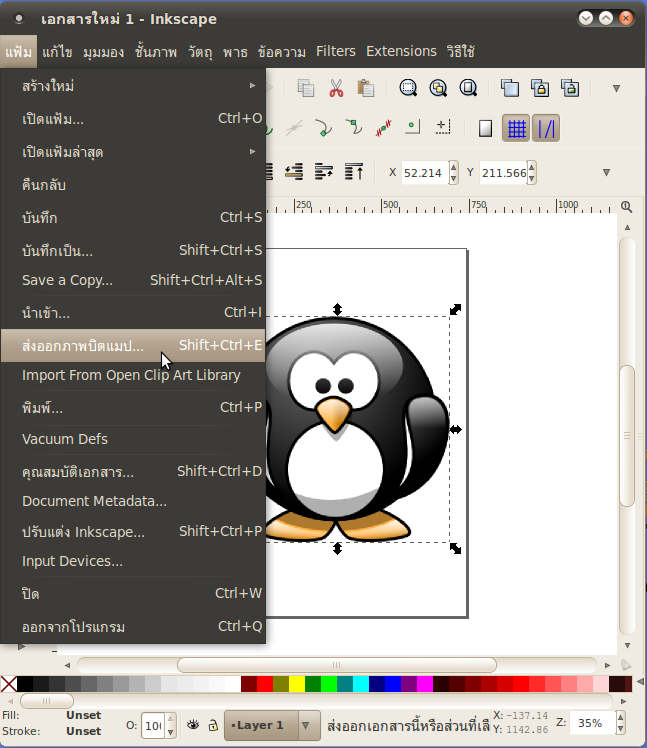Choose บันทึกเป็น... save as entry
647x748 pixels.
coord(133,250)
